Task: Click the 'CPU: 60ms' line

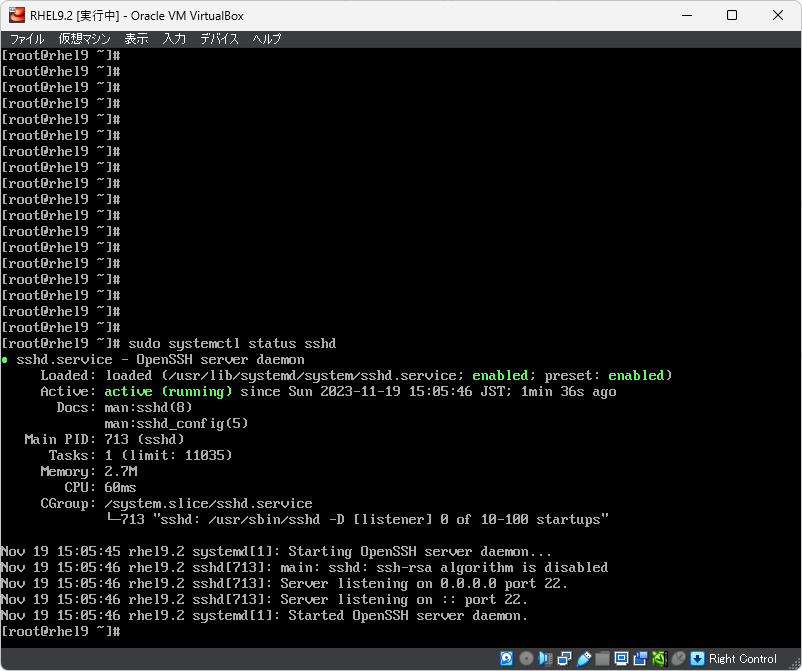Action: (x=100, y=487)
